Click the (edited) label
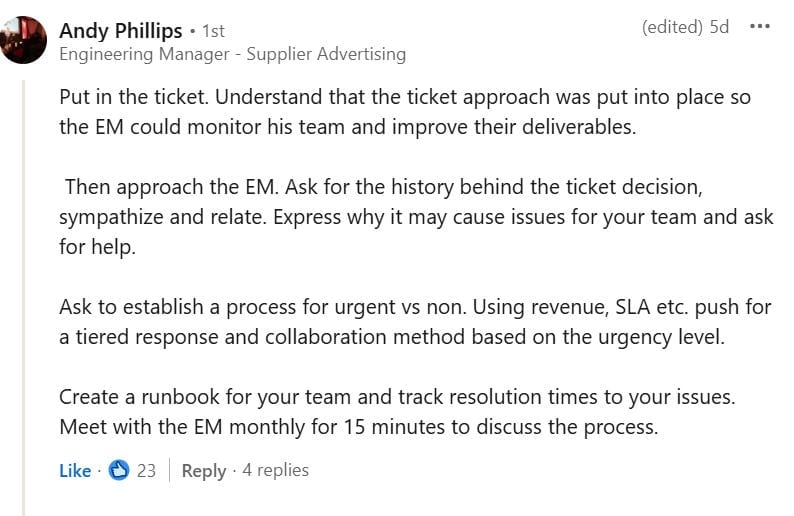The width and height of the screenshot is (794, 516). coord(672,27)
